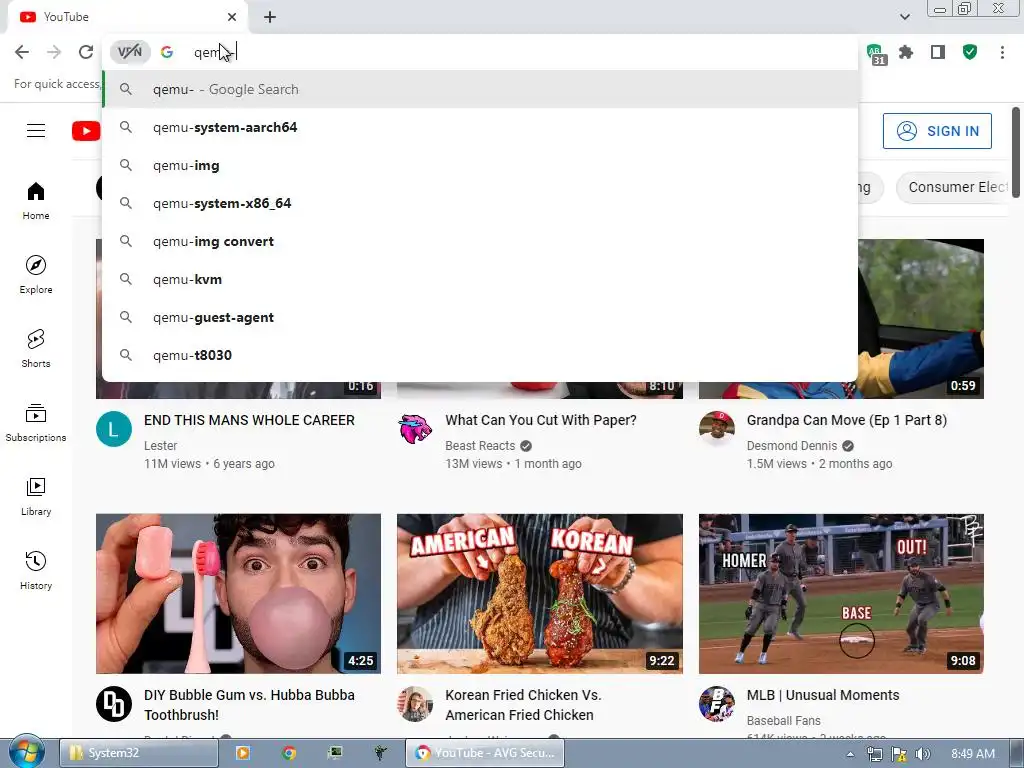This screenshot has height=768, width=1024.
Task: Reload the page with the refresh icon
Action: (86, 52)
